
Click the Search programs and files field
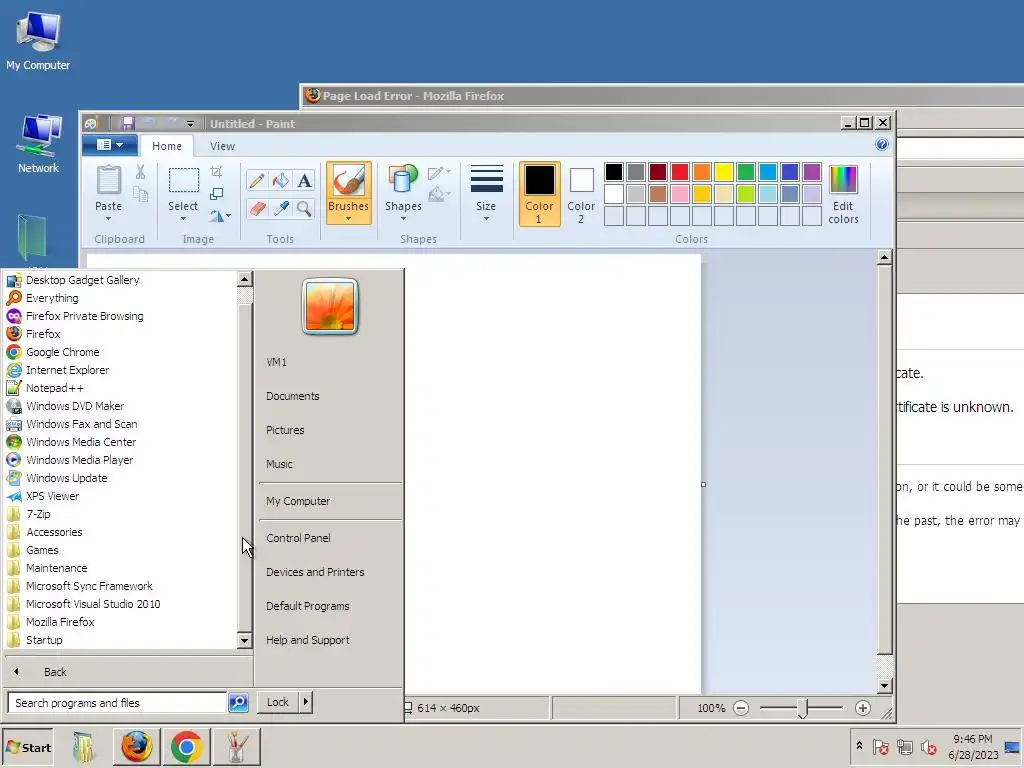click(117, 703)
